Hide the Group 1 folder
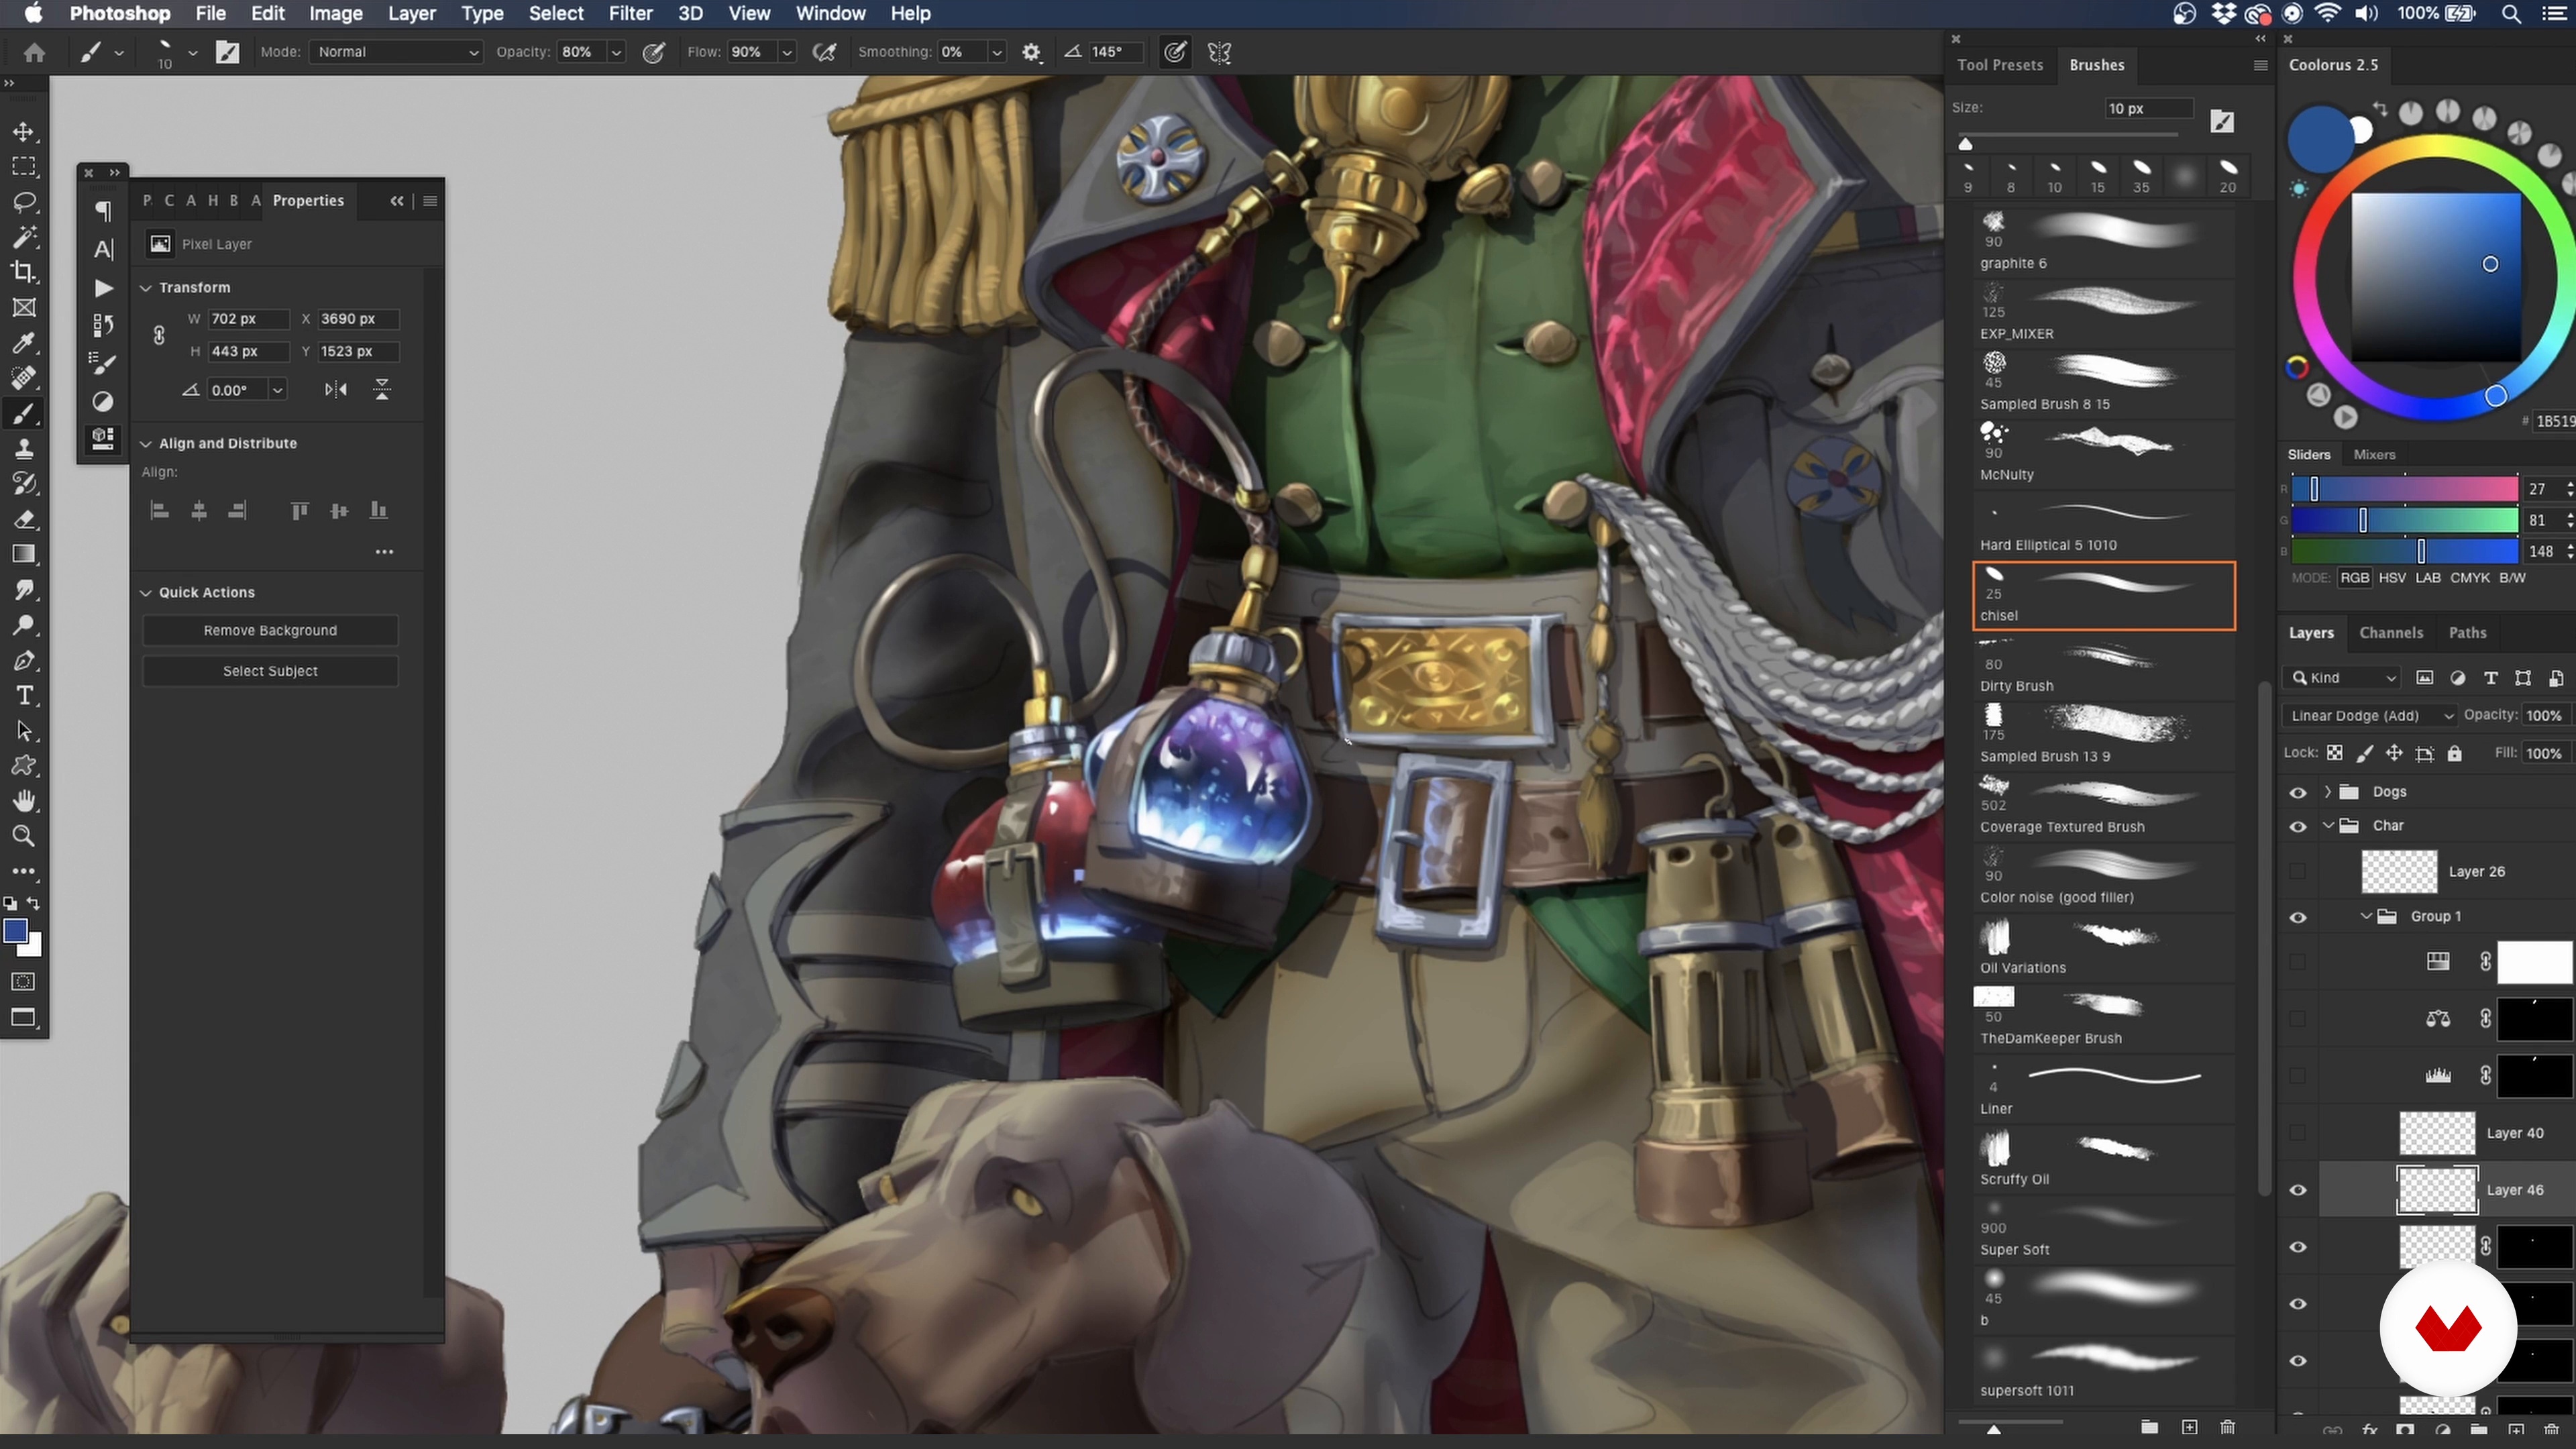The height and width of the screenshot is (1449, 2576). (2298, 917)
